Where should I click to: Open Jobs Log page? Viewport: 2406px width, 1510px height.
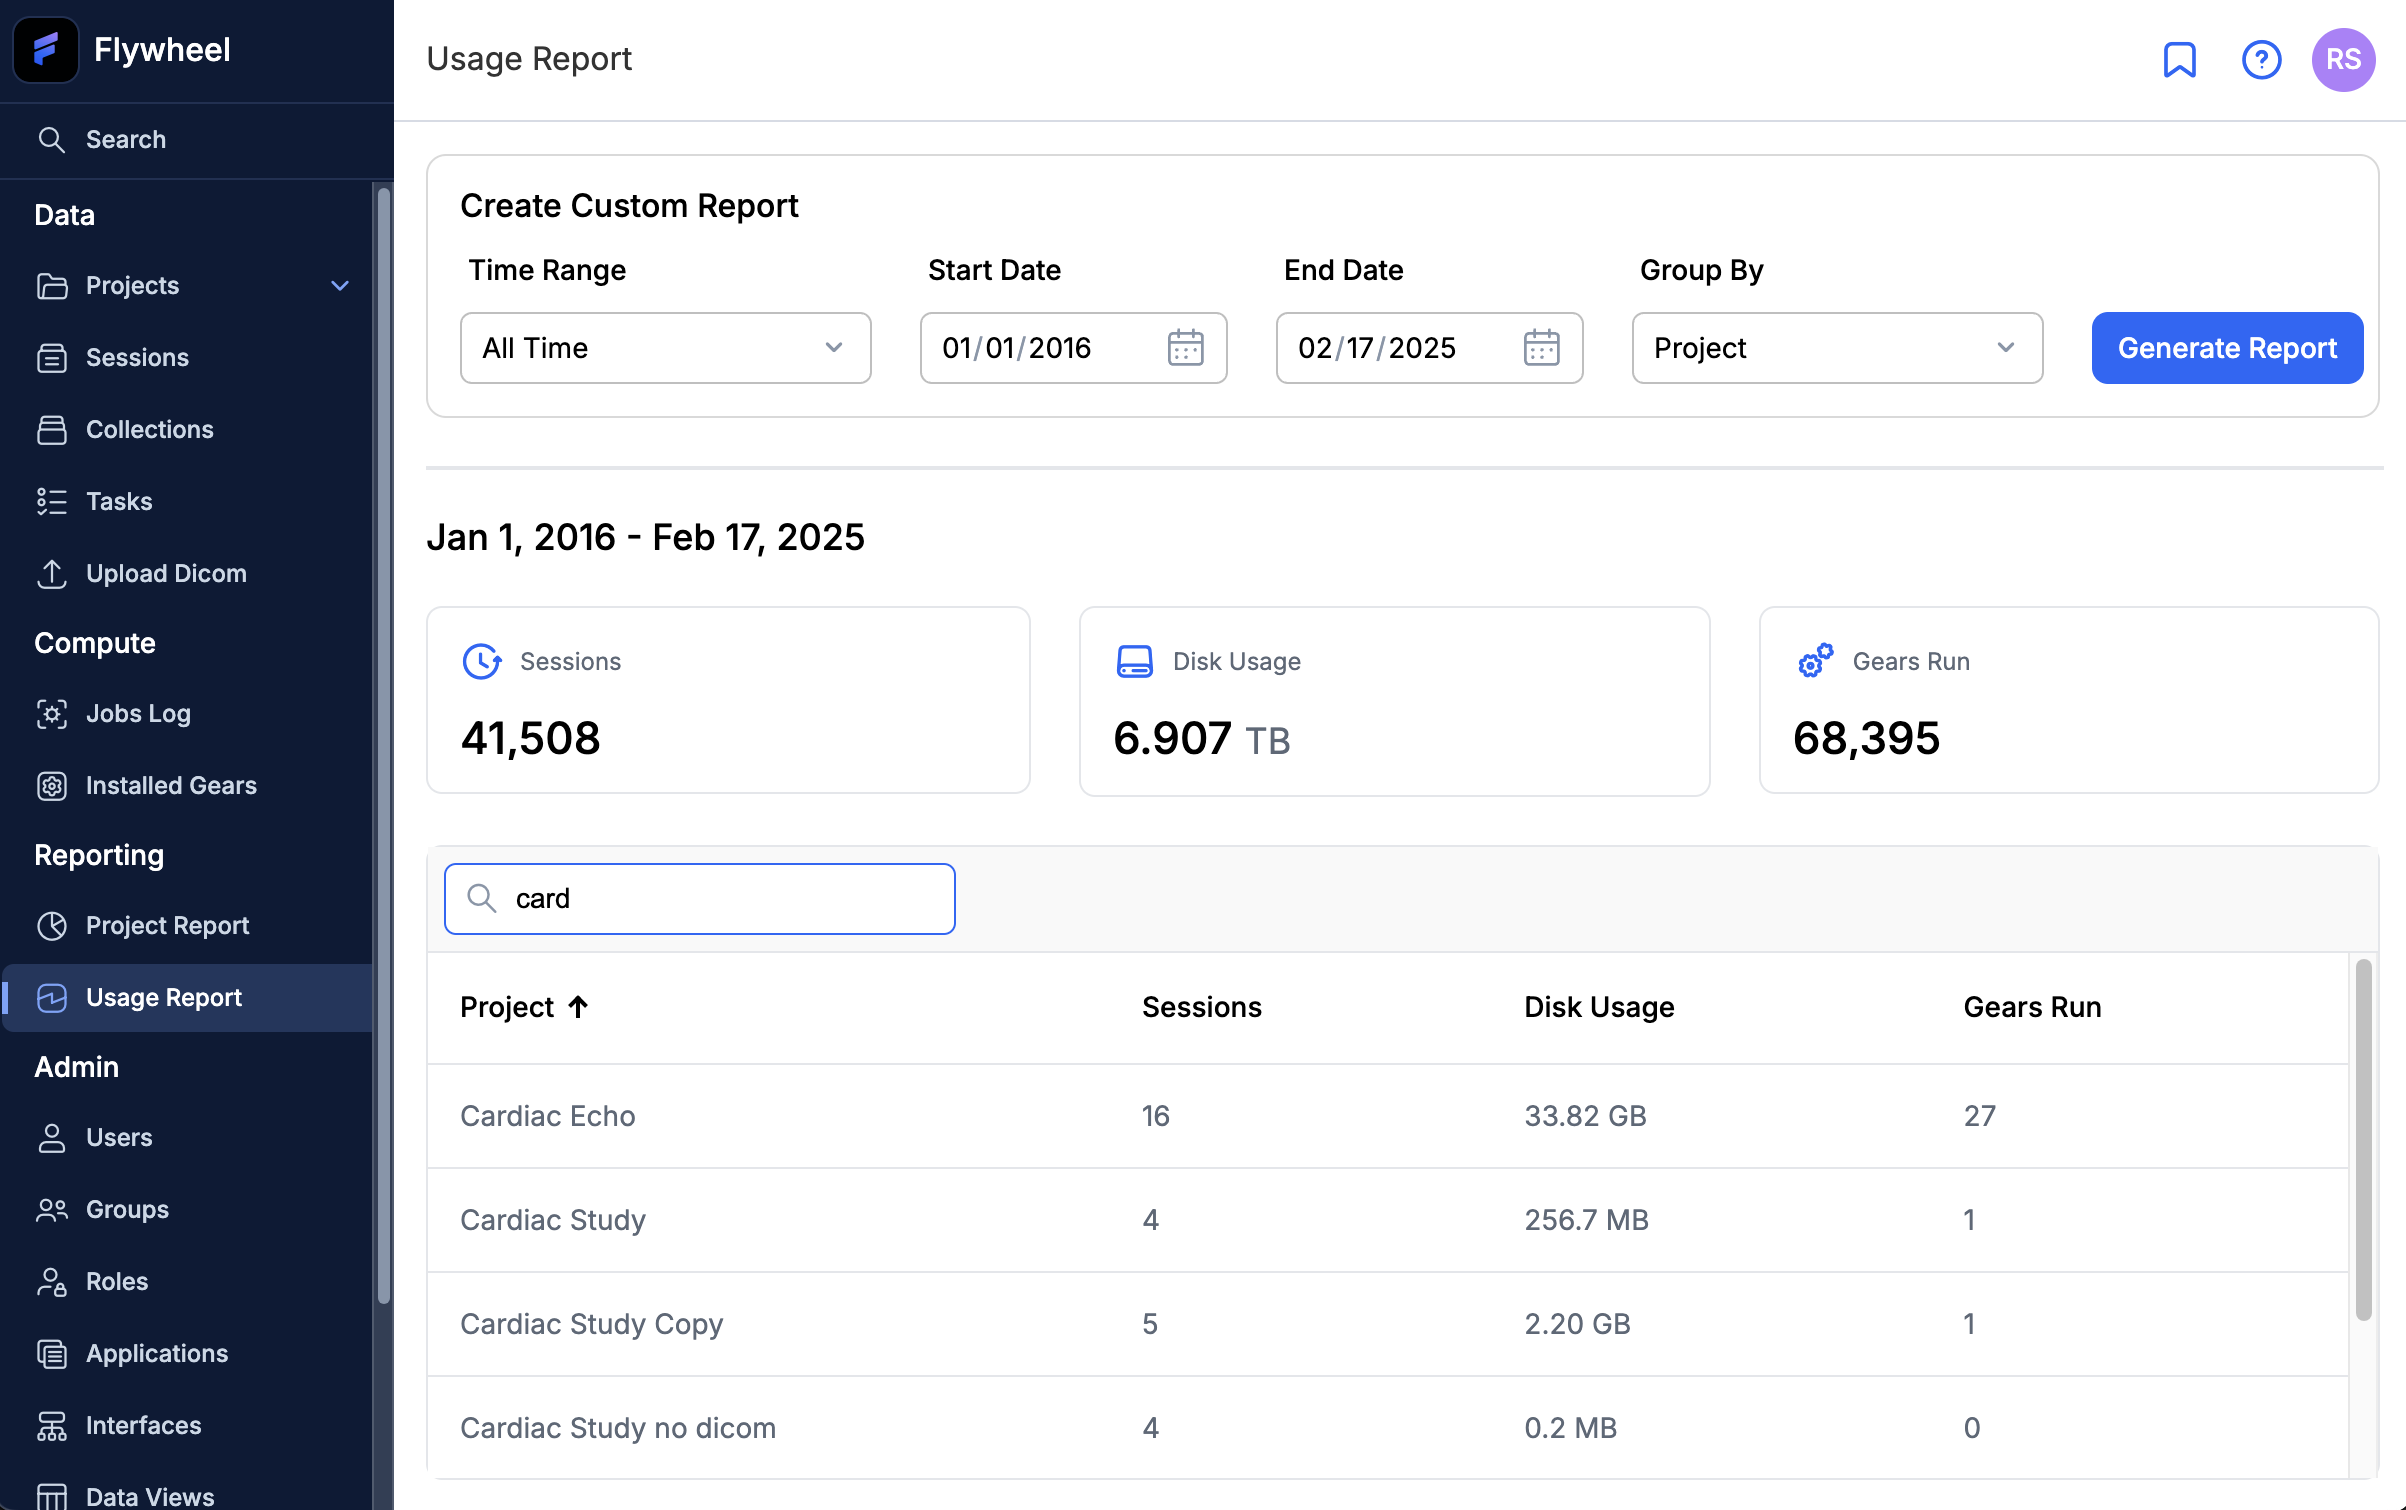(x=138, y=714)
